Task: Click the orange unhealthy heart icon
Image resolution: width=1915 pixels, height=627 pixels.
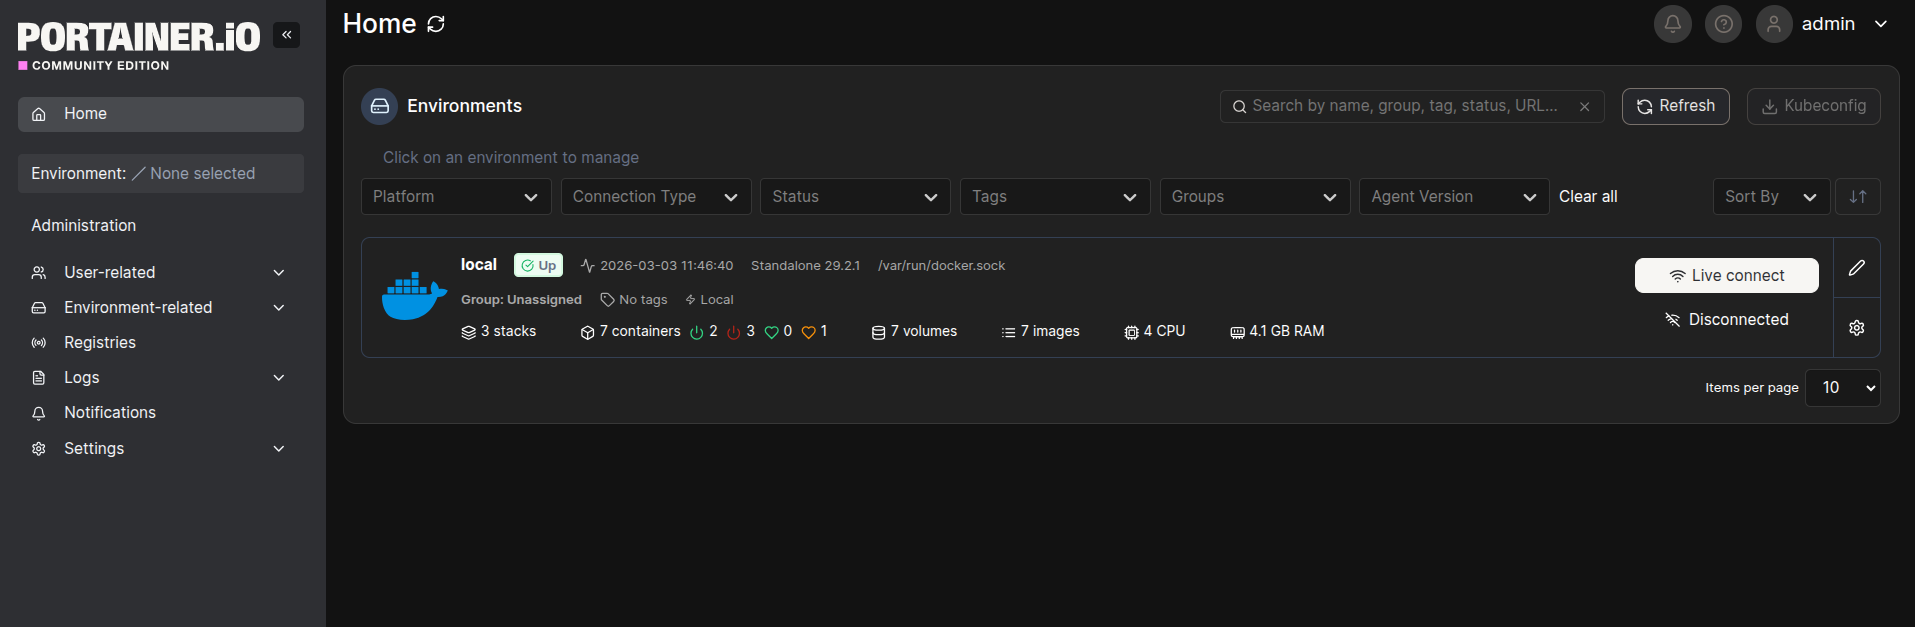Action: (809, 332)
